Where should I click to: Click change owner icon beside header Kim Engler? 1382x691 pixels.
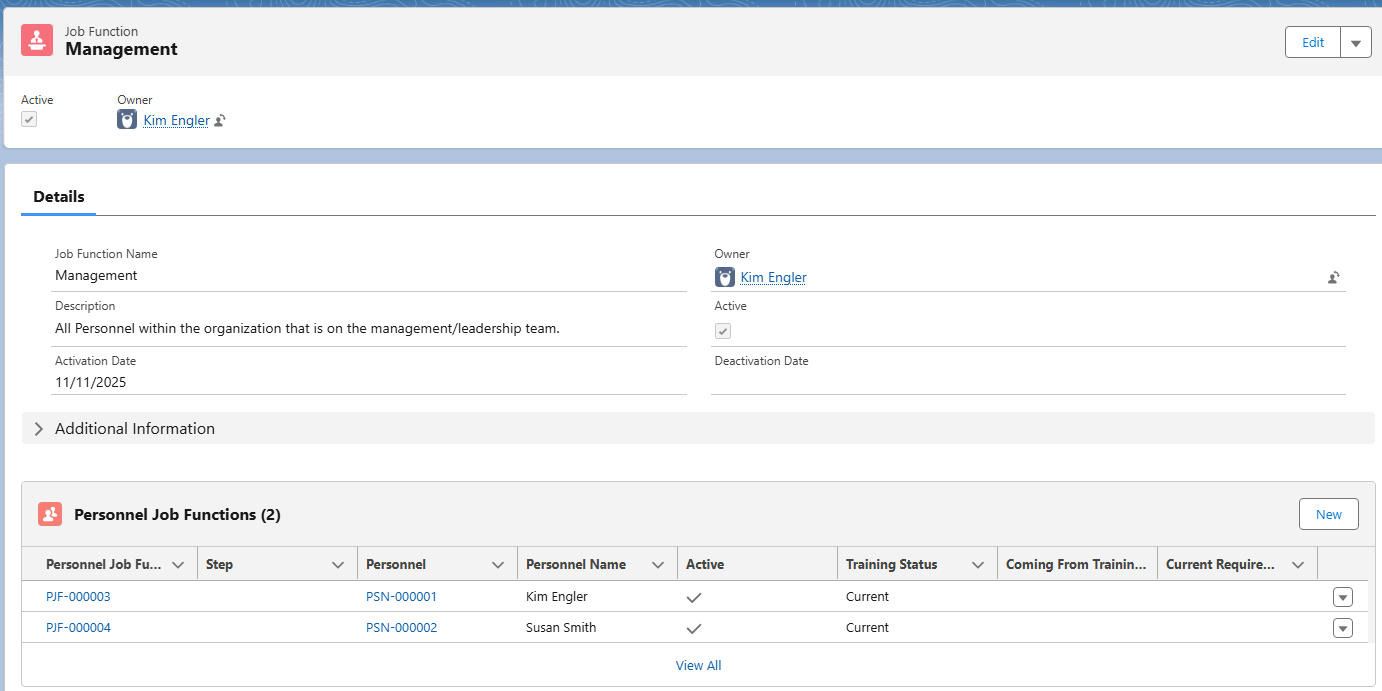[x=220, y=121]
